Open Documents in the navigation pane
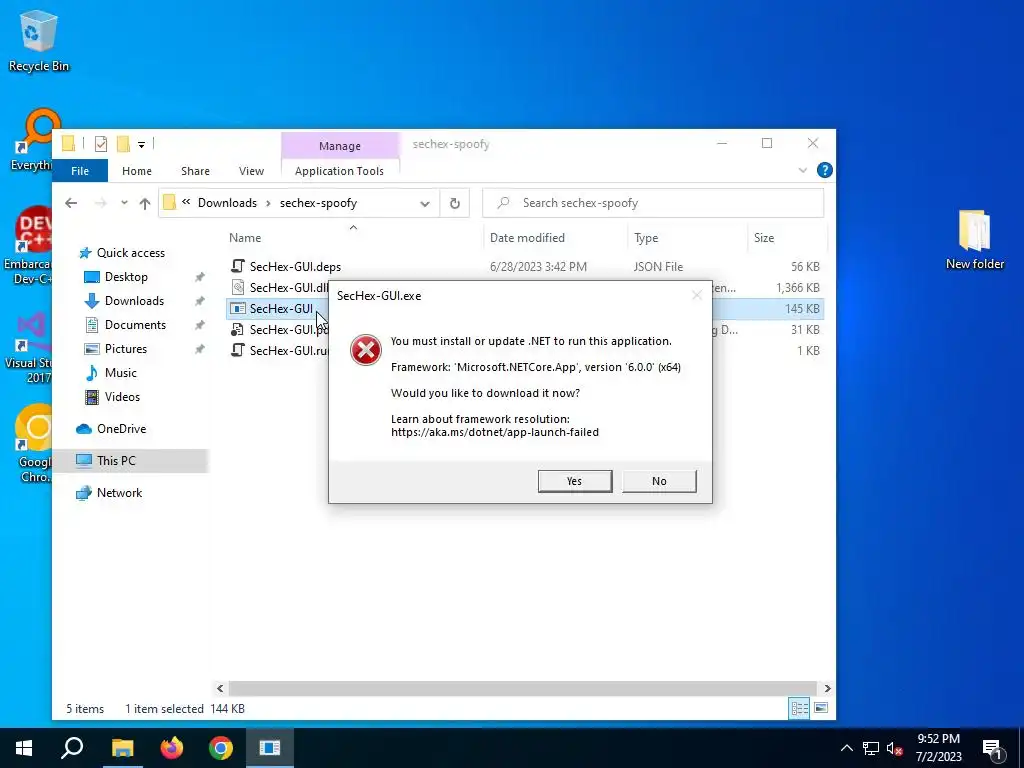 [x=135, y=325]
